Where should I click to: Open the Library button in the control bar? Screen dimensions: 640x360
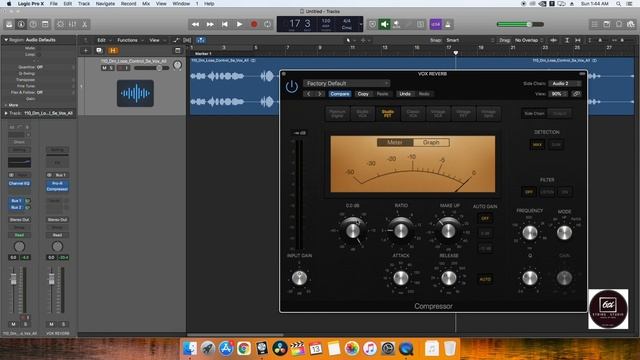click(9, 24)
